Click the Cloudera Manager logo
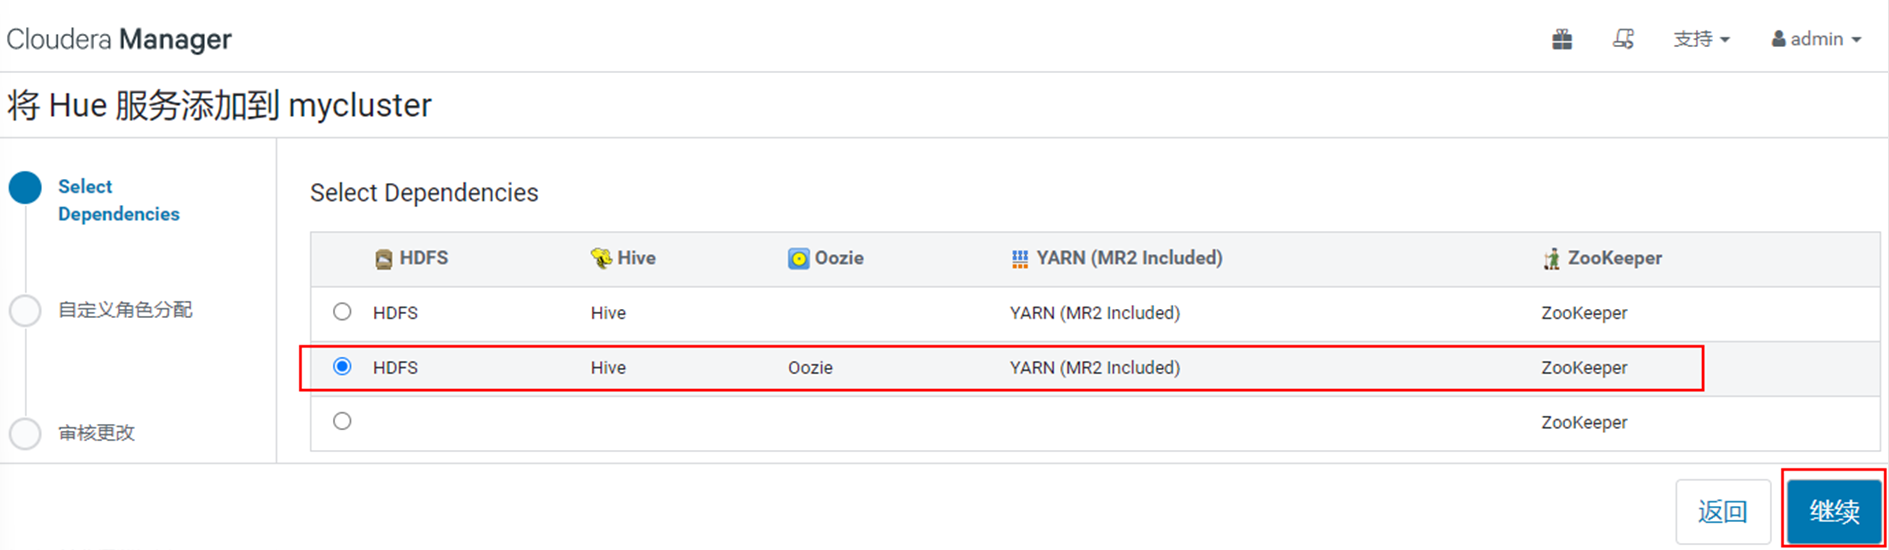Image resolution: width=1889 pixels, height=550 pixels. click(x=119, y=39)
